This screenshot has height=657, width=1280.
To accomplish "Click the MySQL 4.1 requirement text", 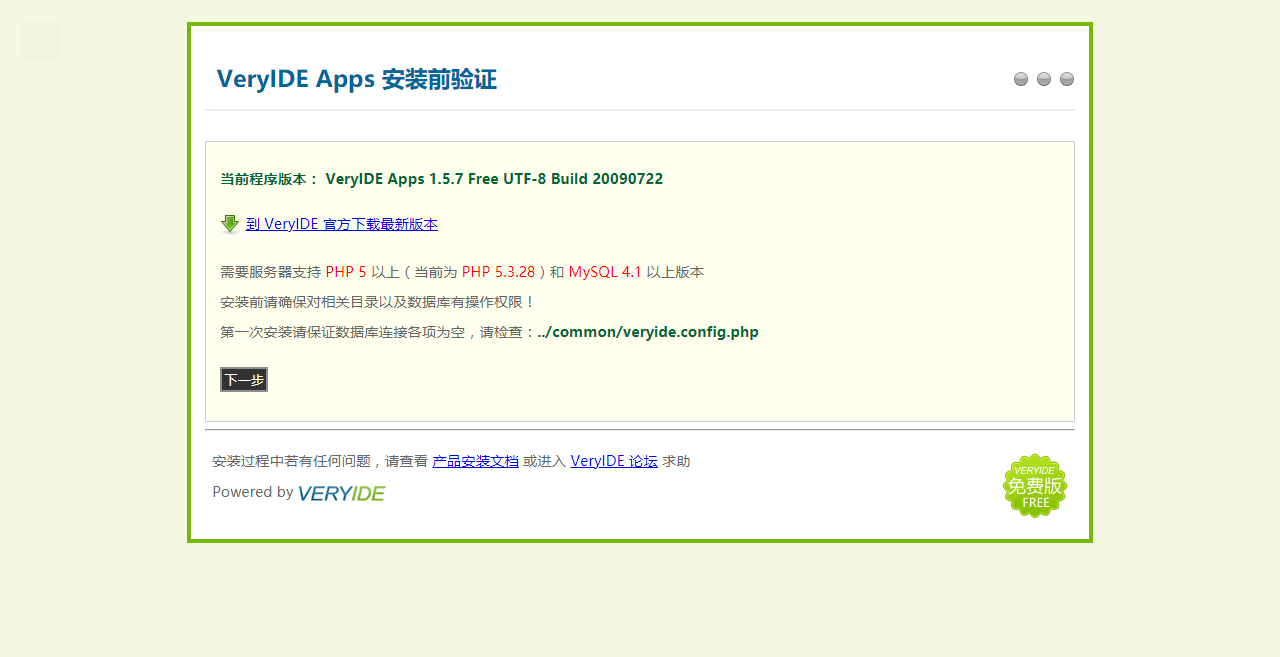I will coord(605,272).
